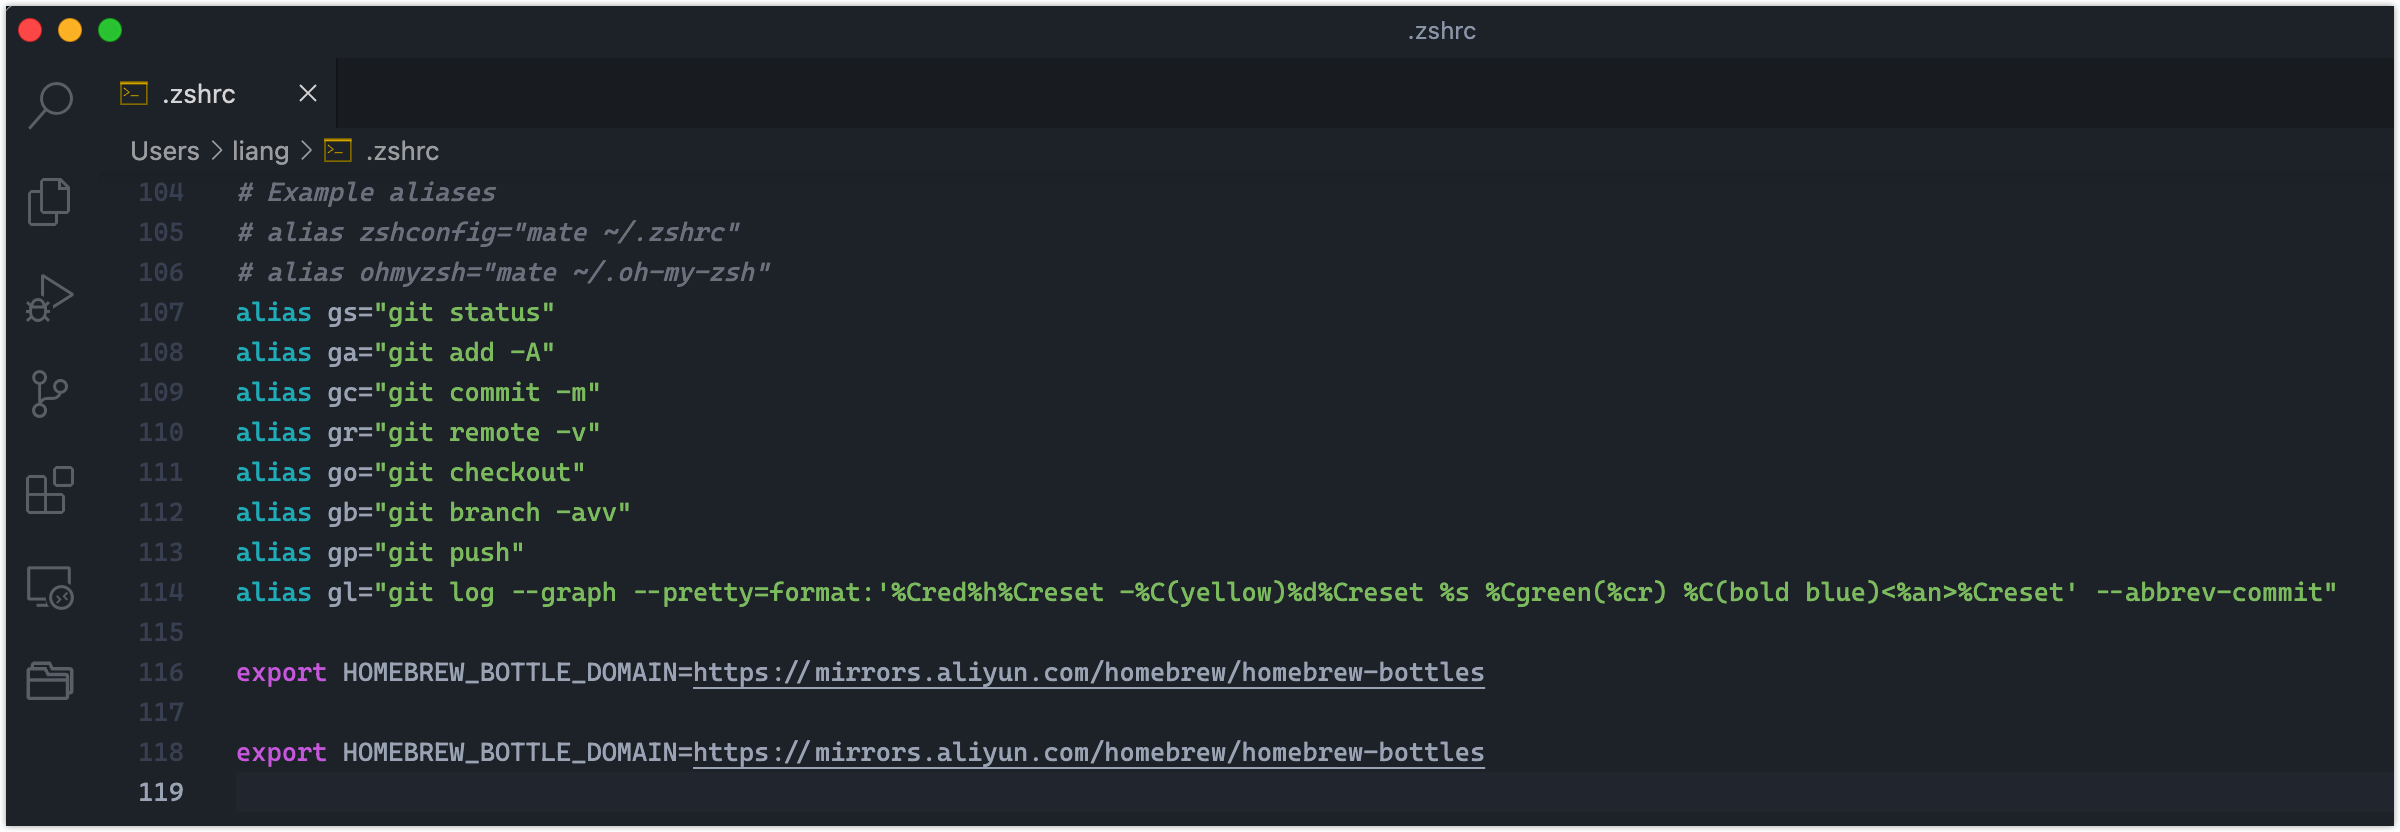Open the aliyun homebrew mirror link on line 116
The width and height of the screenshot is (2400, 832).
point(1088,672)
